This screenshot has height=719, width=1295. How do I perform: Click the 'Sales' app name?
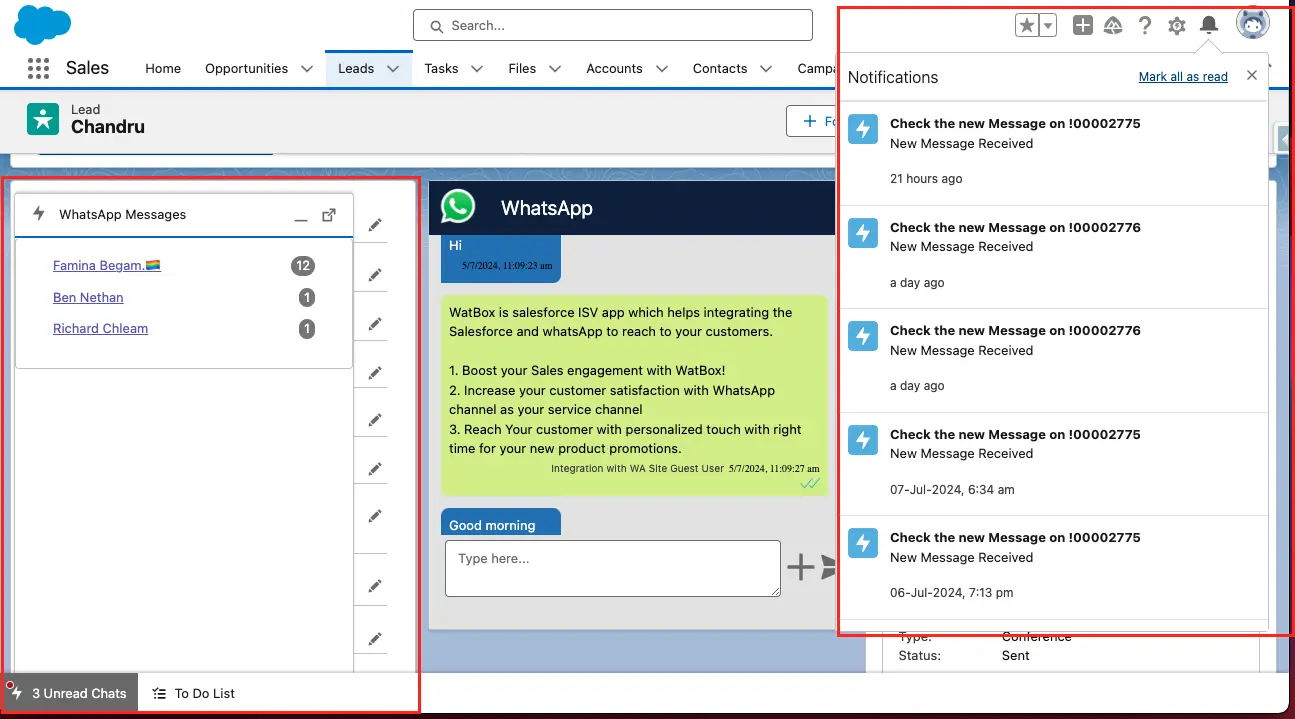pos(87,68)
